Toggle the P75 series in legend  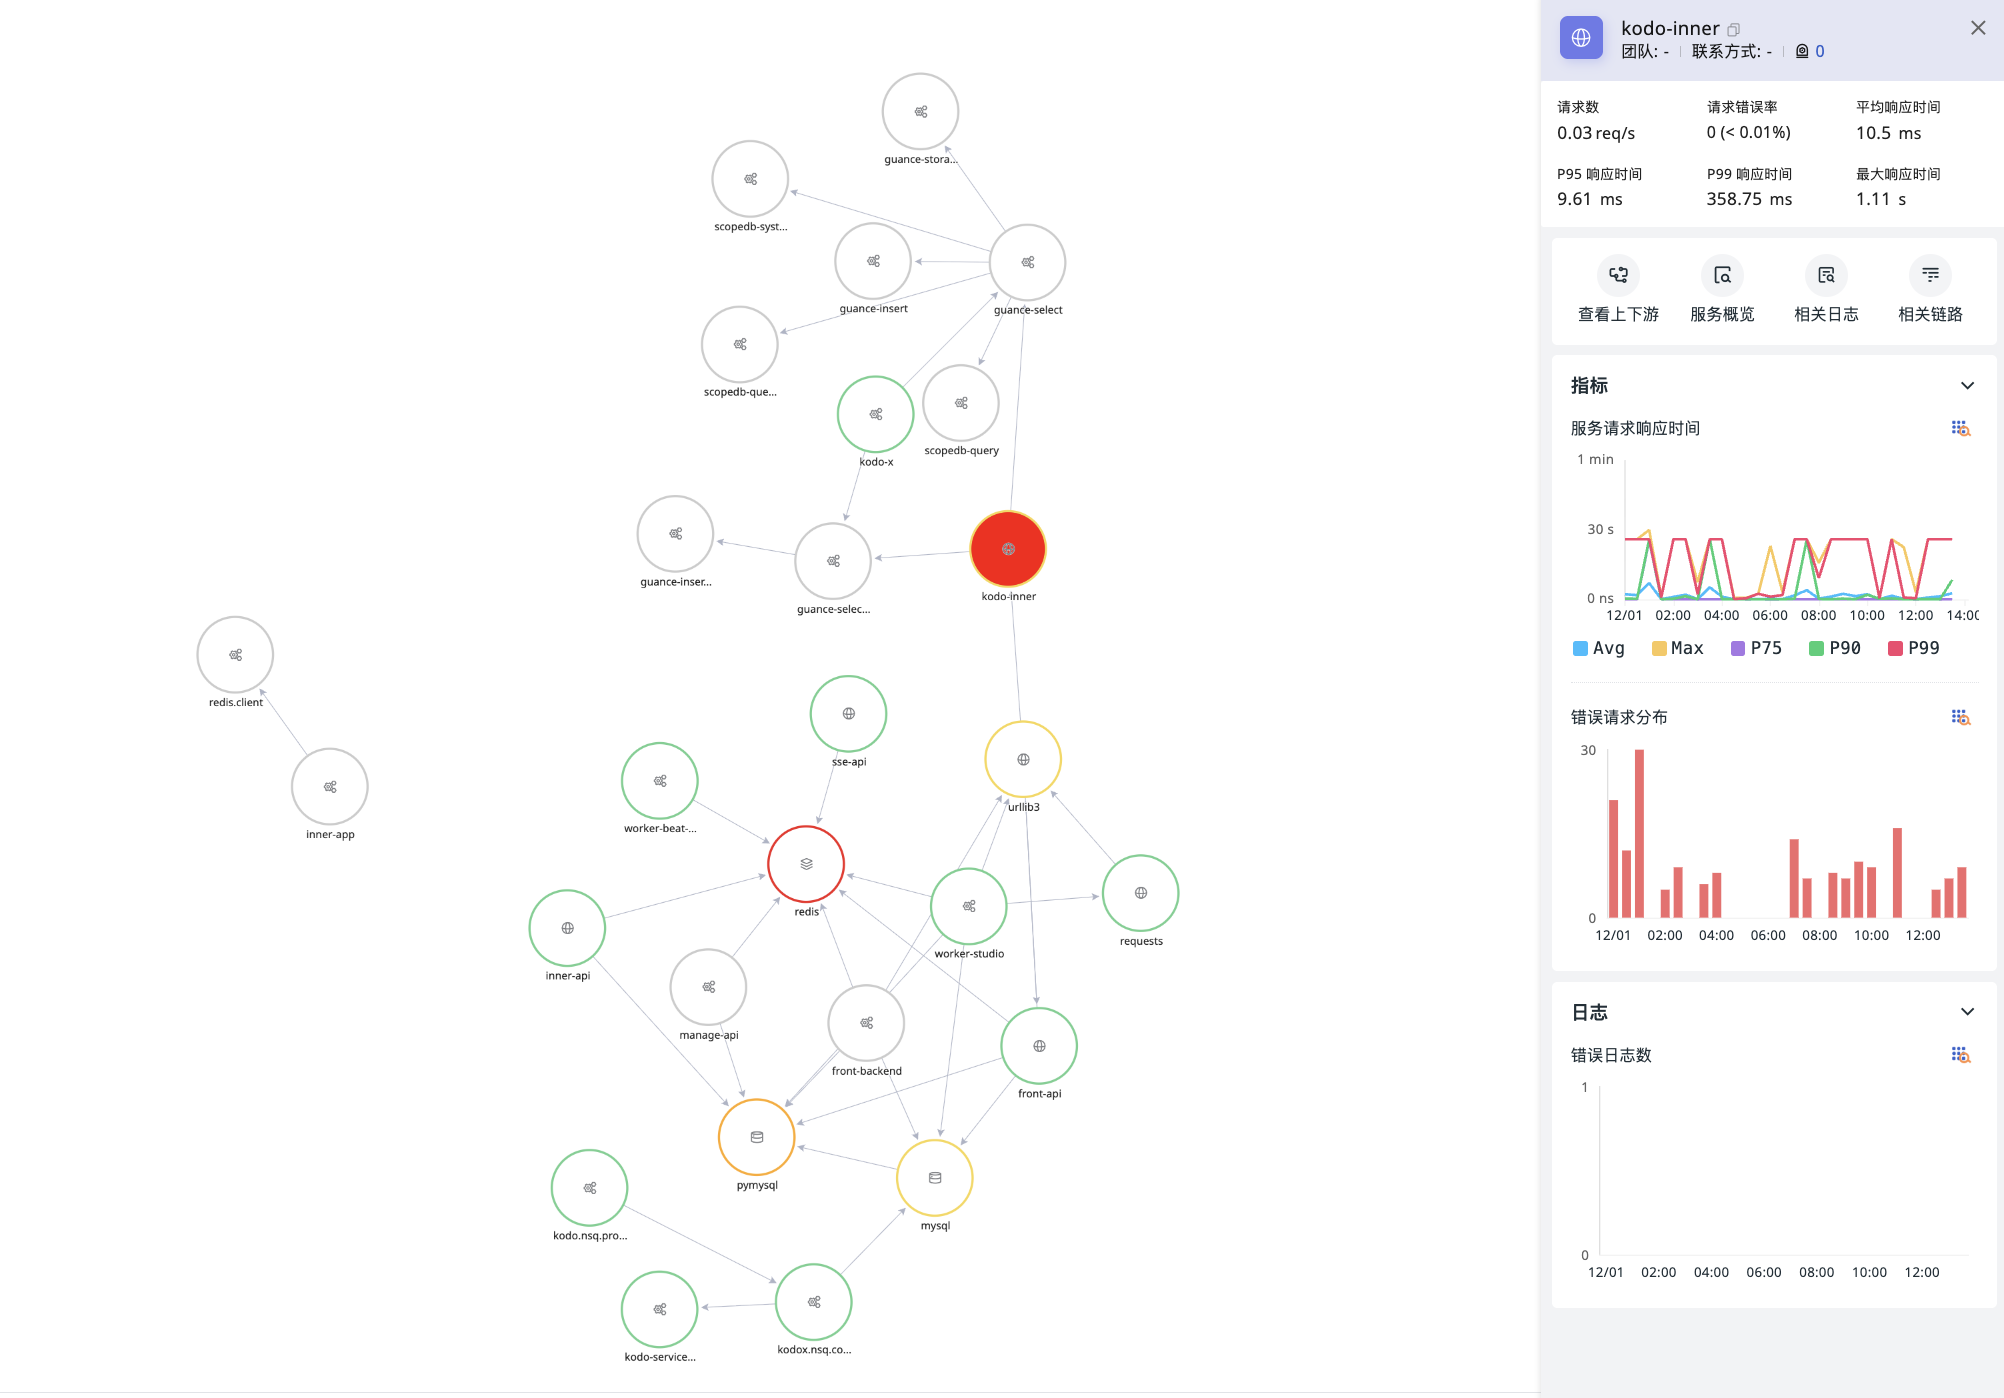point(1756,648)
